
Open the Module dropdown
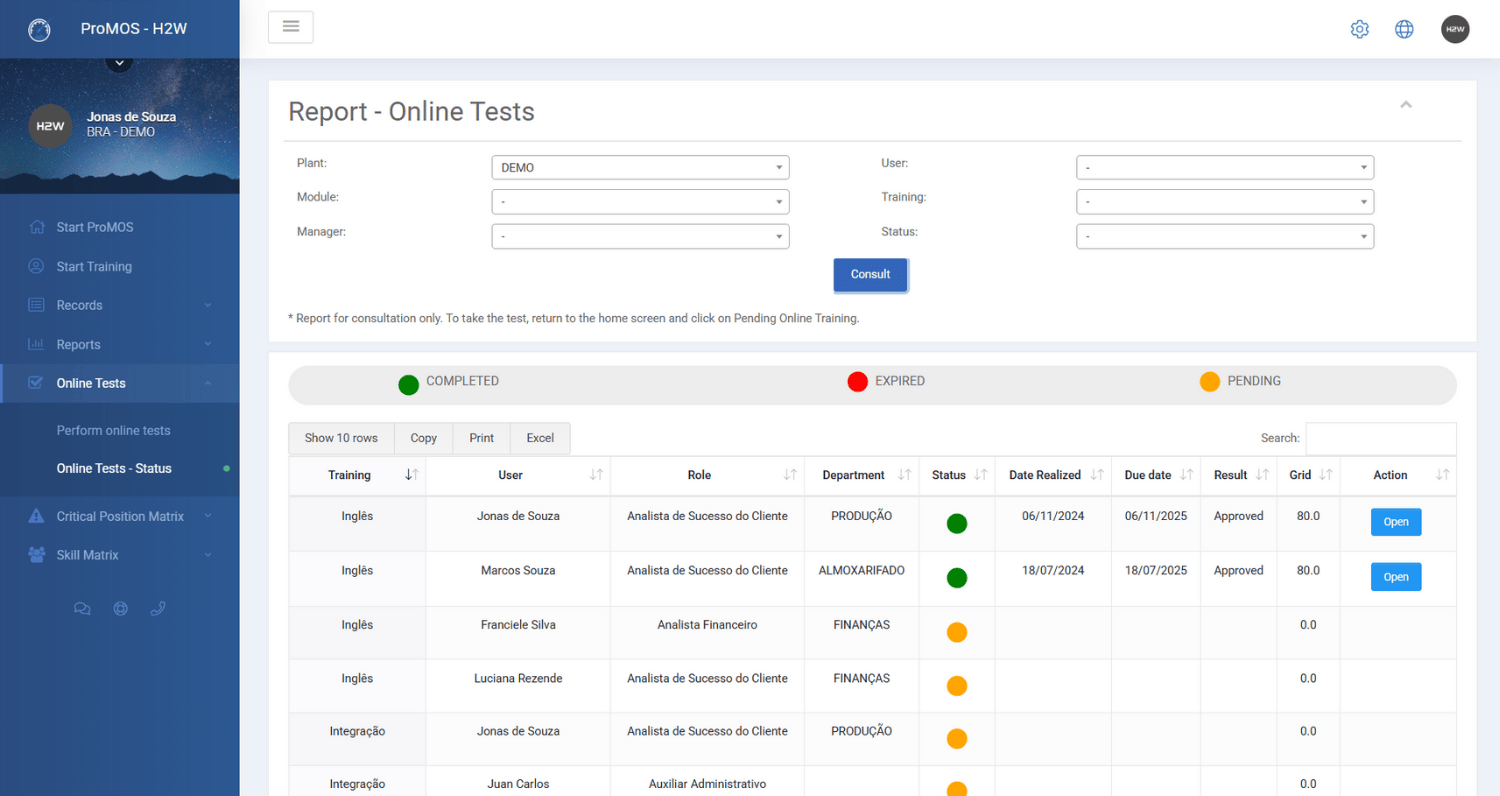point(640,202)
